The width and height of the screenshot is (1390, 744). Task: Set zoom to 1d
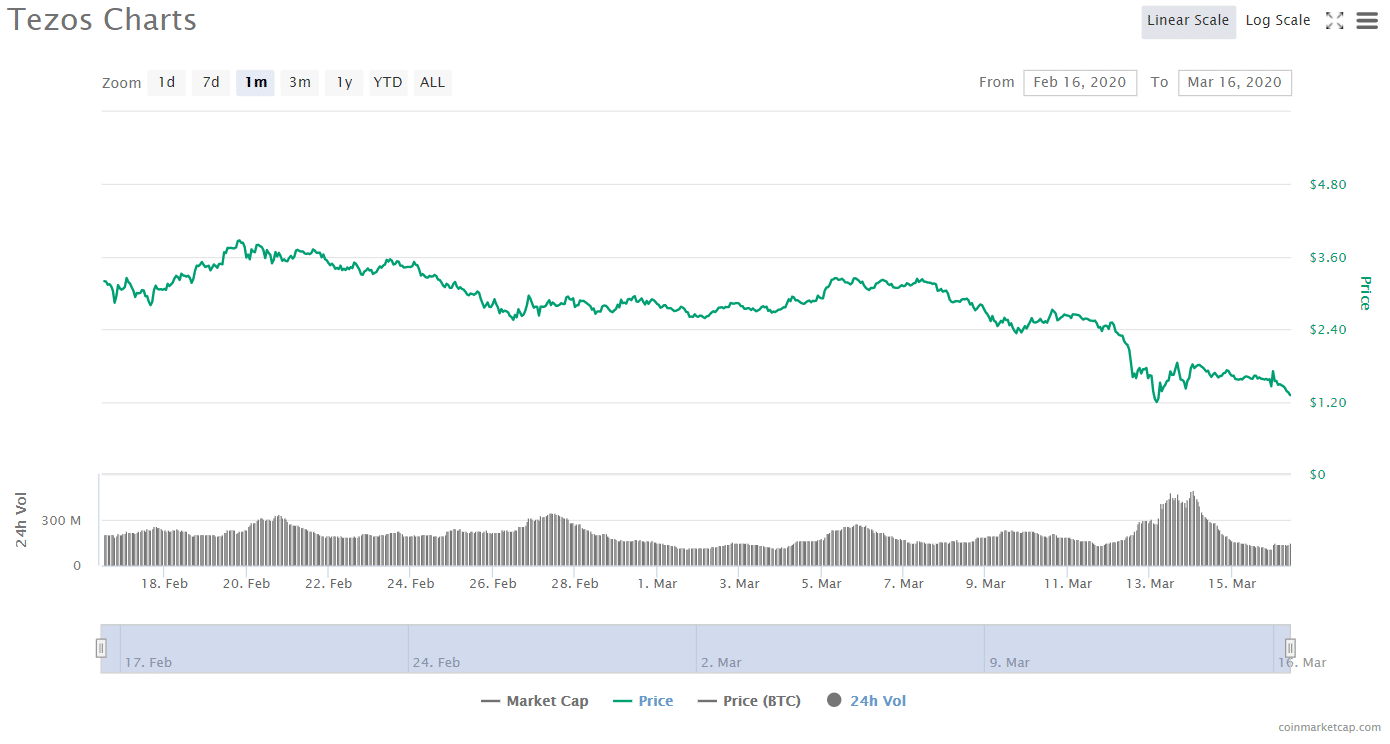167,83
